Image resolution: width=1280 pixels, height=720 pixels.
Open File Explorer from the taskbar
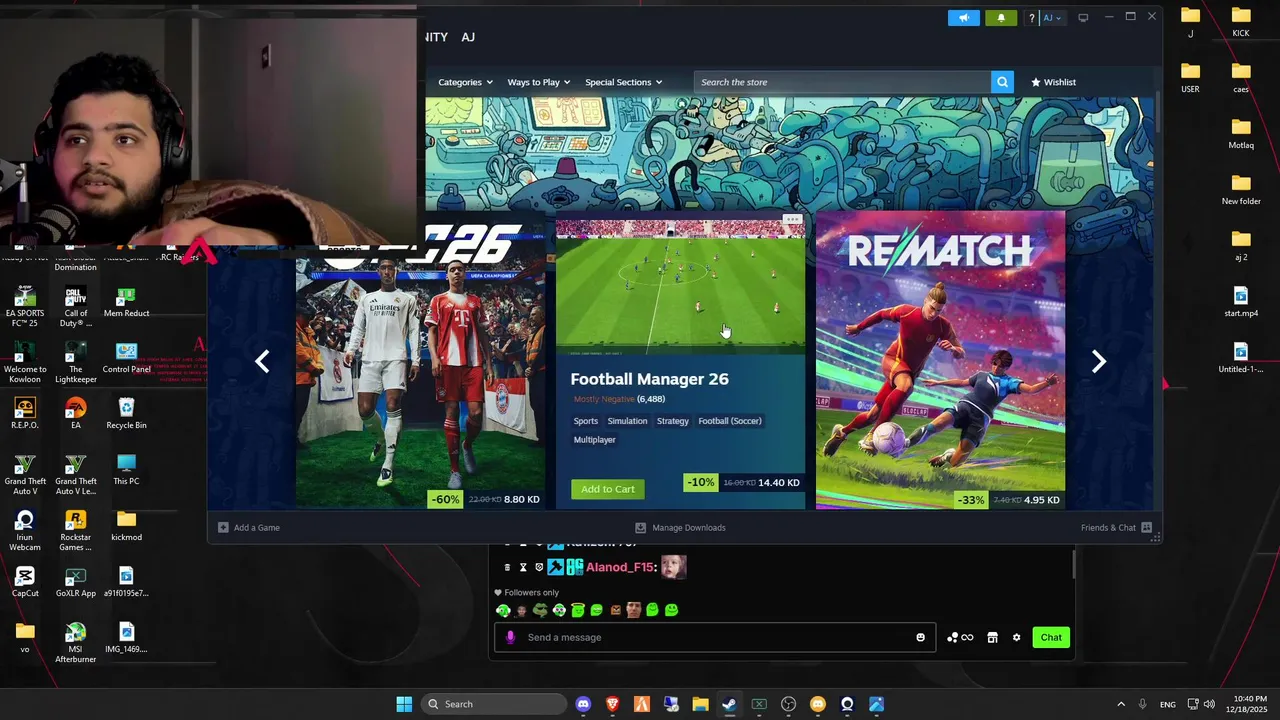(x=700, y=704)
